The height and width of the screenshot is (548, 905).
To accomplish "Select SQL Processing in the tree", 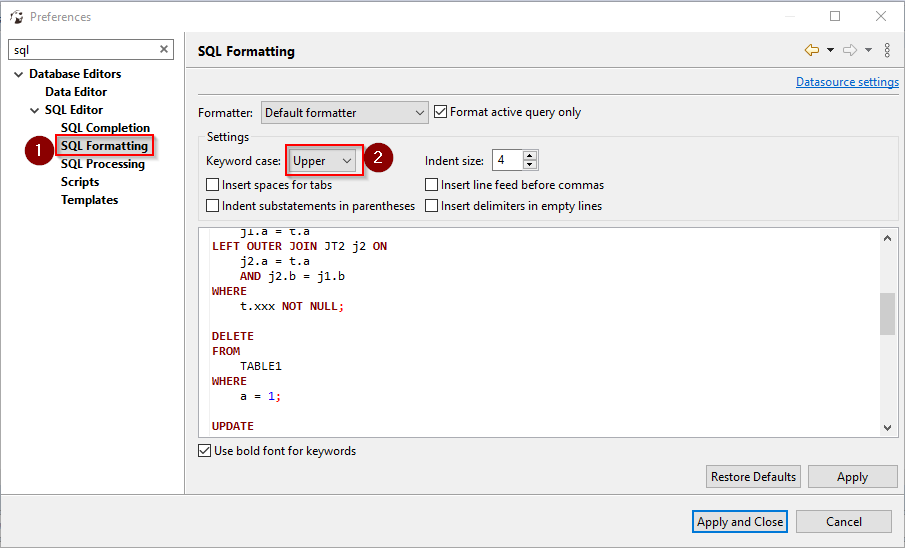I will [103, 164].
